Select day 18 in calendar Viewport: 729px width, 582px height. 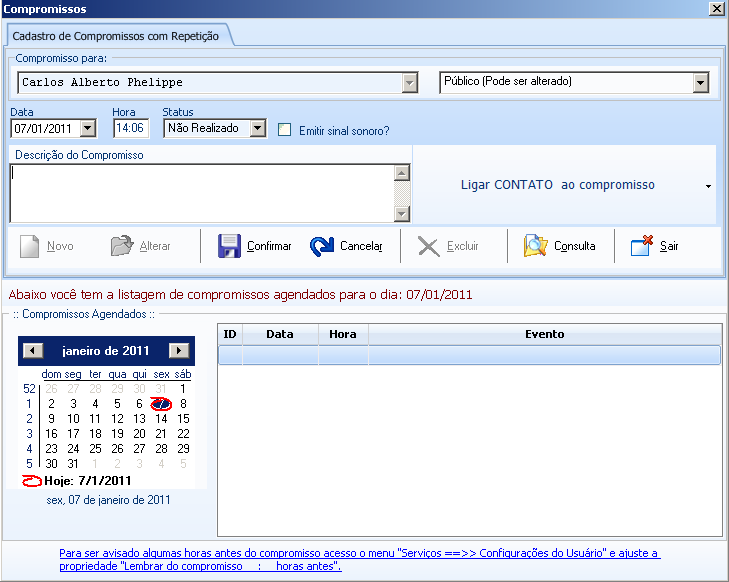pyautogui.click(x=95, y=434)
